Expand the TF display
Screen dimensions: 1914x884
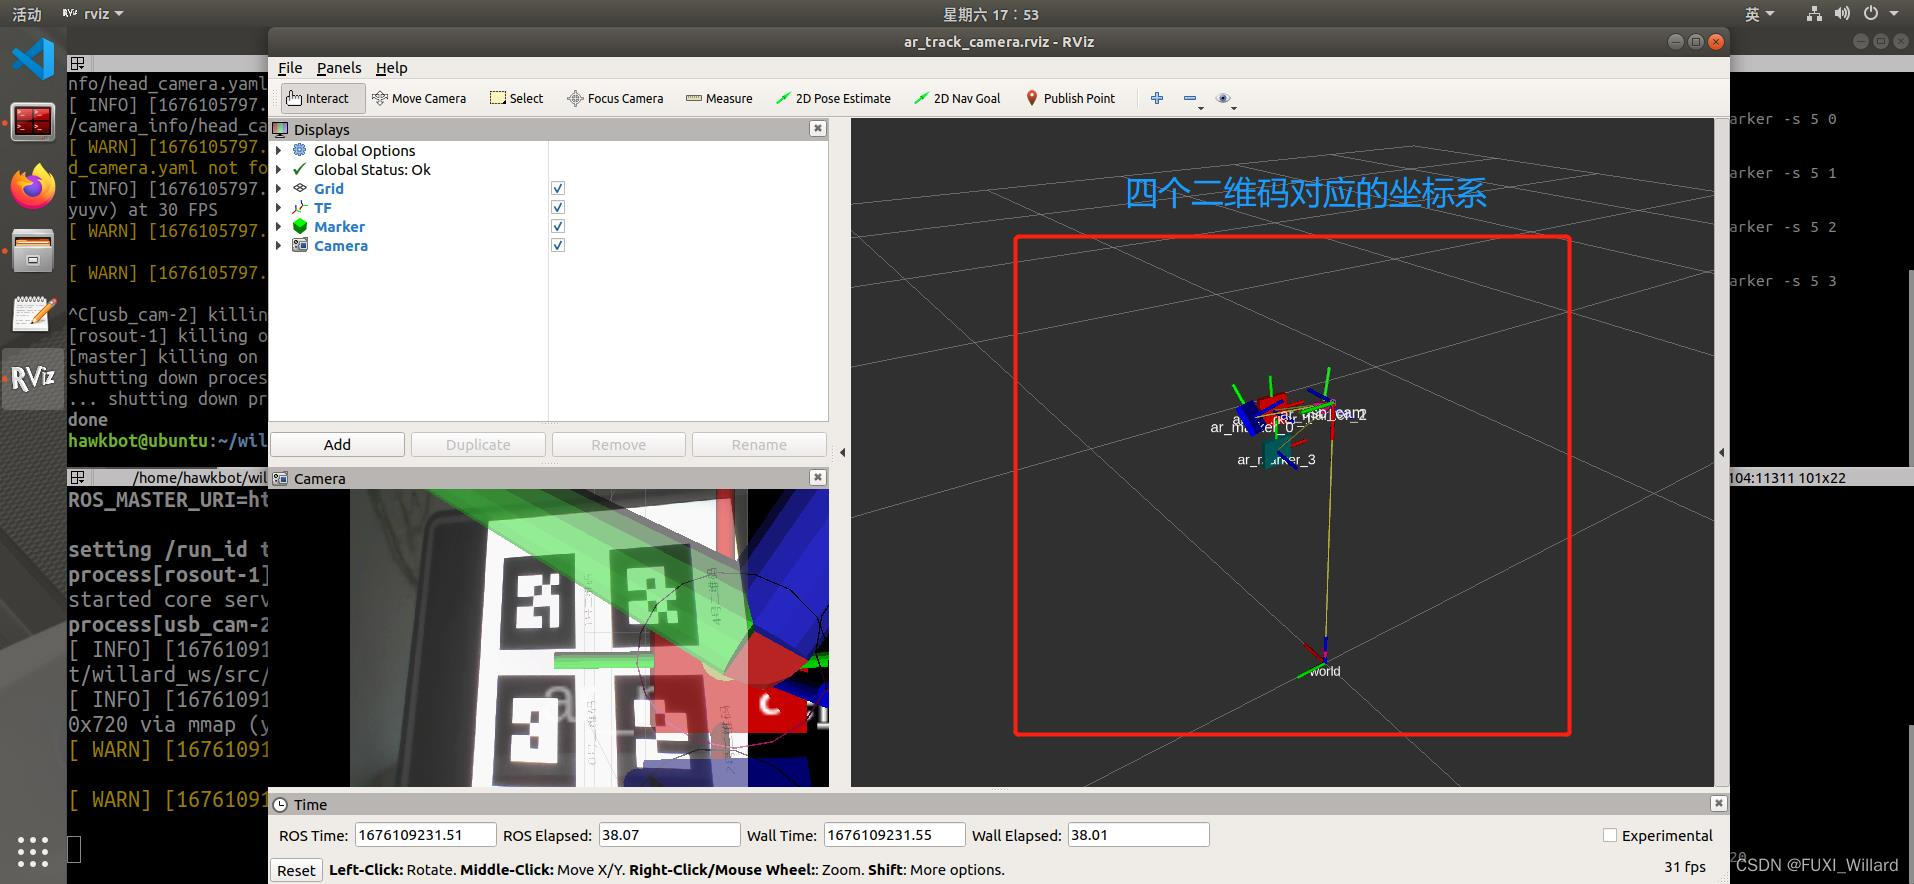tap(279, 207)
